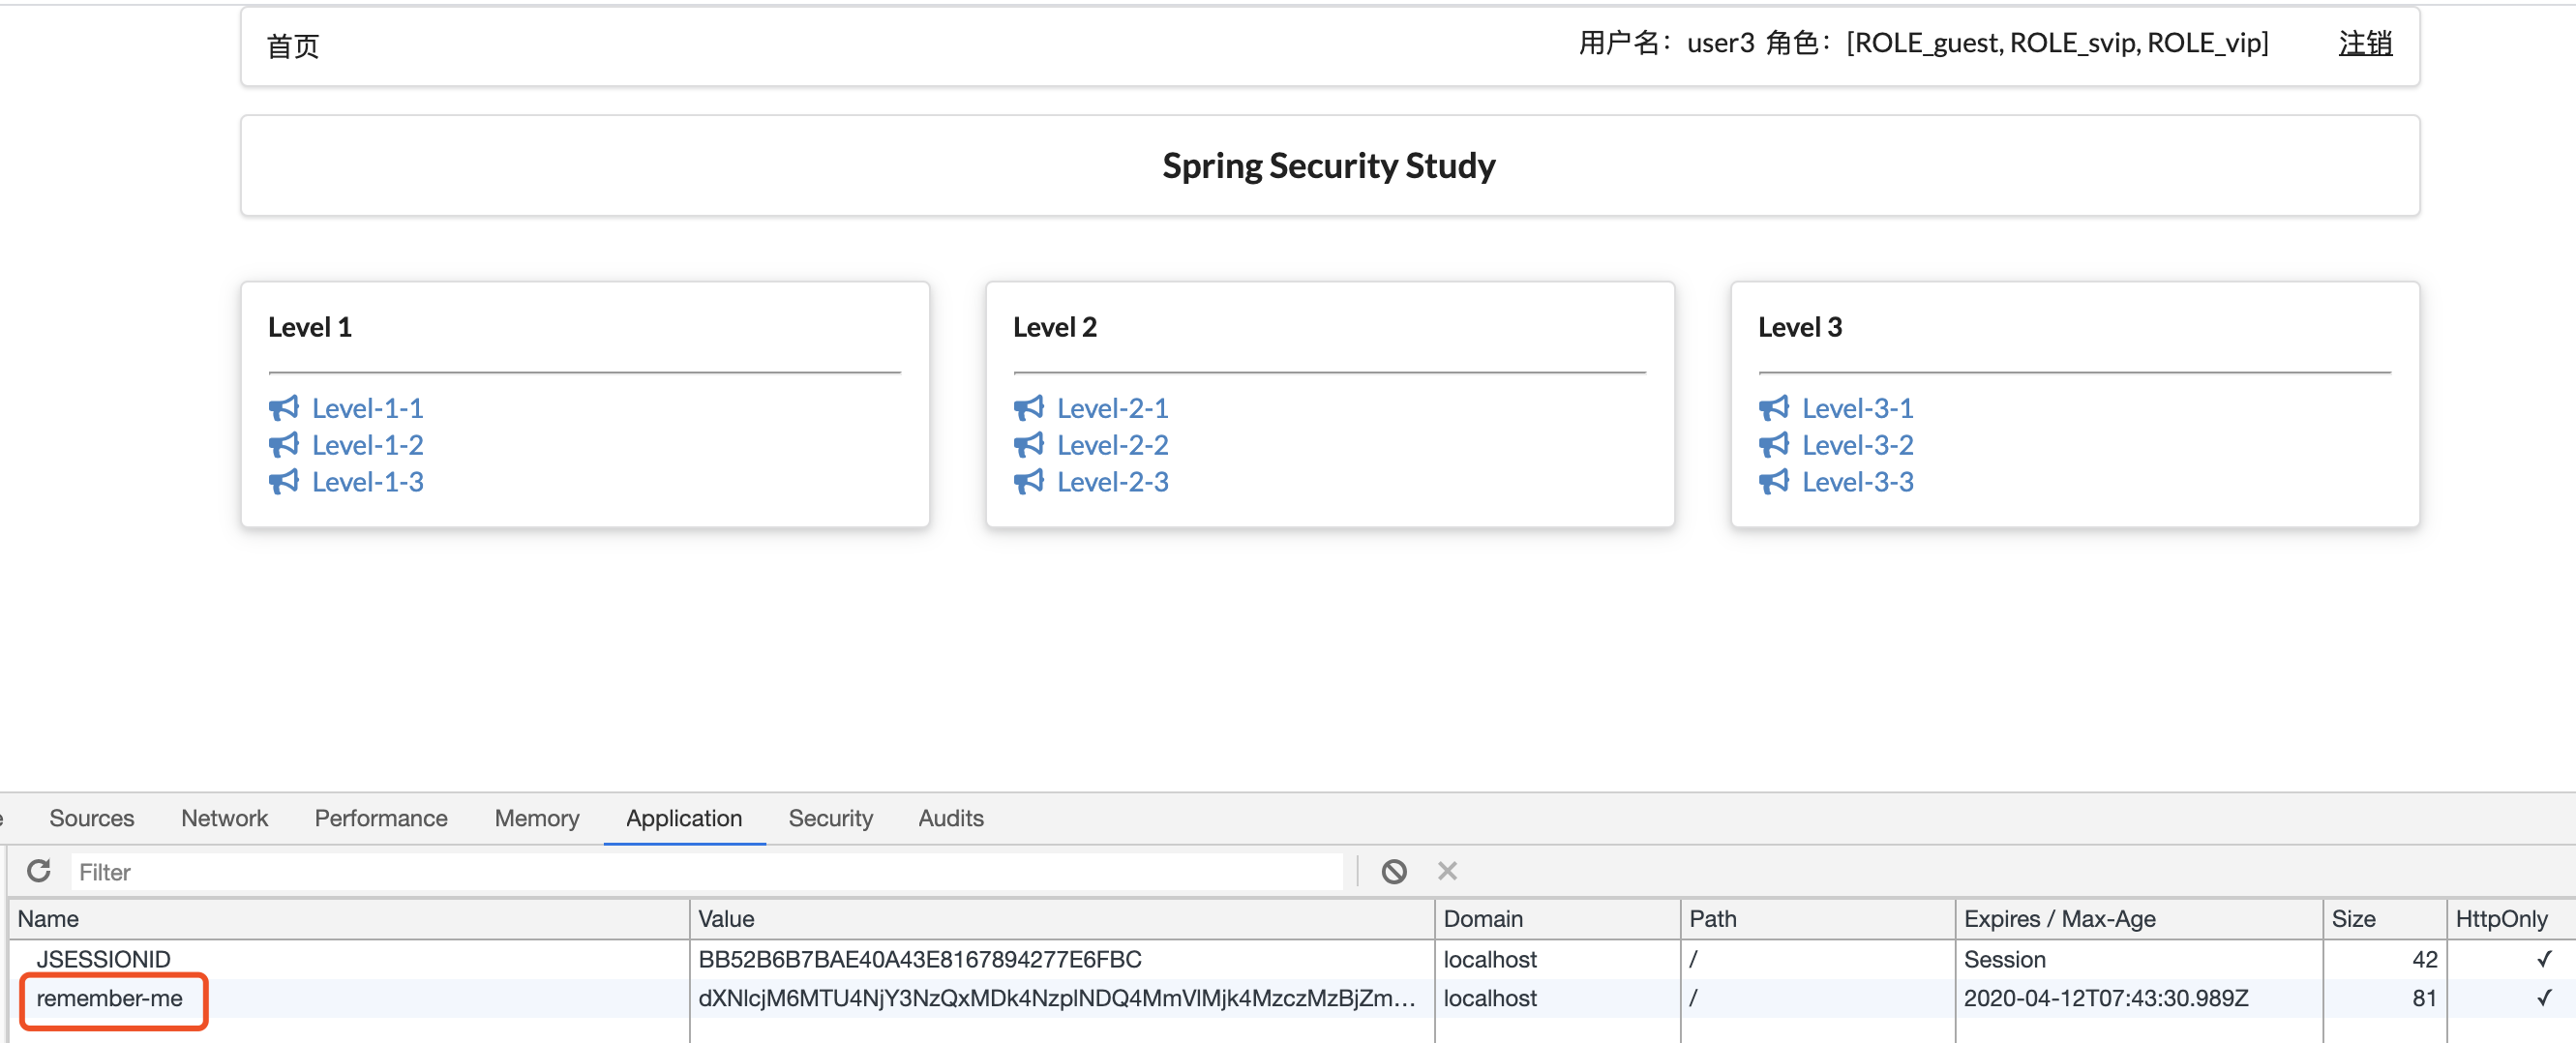Image resolution: width=2576 pixels, height=1043 pixels.
Task: Click the localhost domain of the JSESSIONID row
Action: point(1490,959)
